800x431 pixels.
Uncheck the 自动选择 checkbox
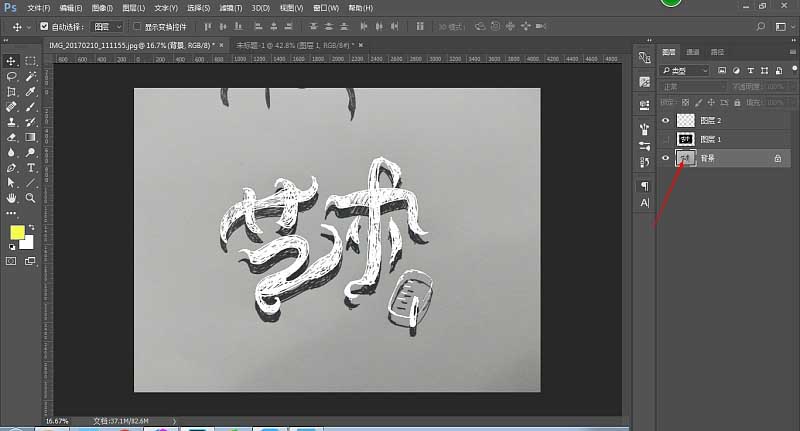[x=44, y=26]
